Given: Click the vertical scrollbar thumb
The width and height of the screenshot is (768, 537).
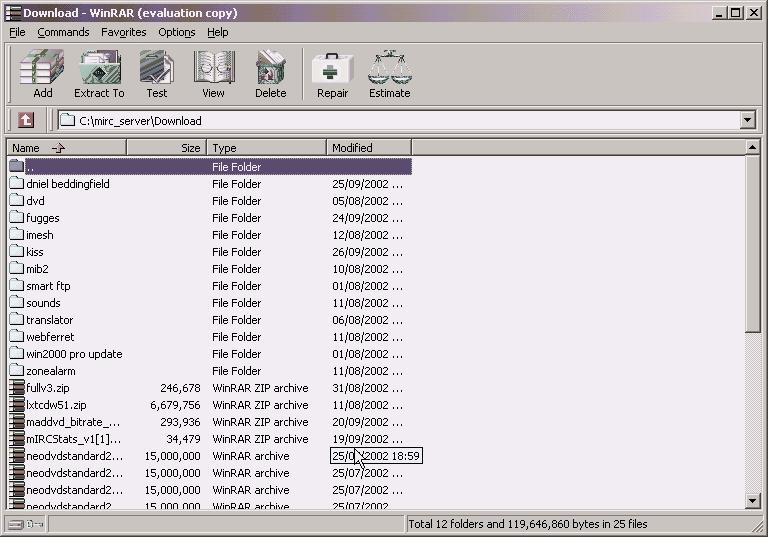Looking at the screenshot, I should pos(752,244).
